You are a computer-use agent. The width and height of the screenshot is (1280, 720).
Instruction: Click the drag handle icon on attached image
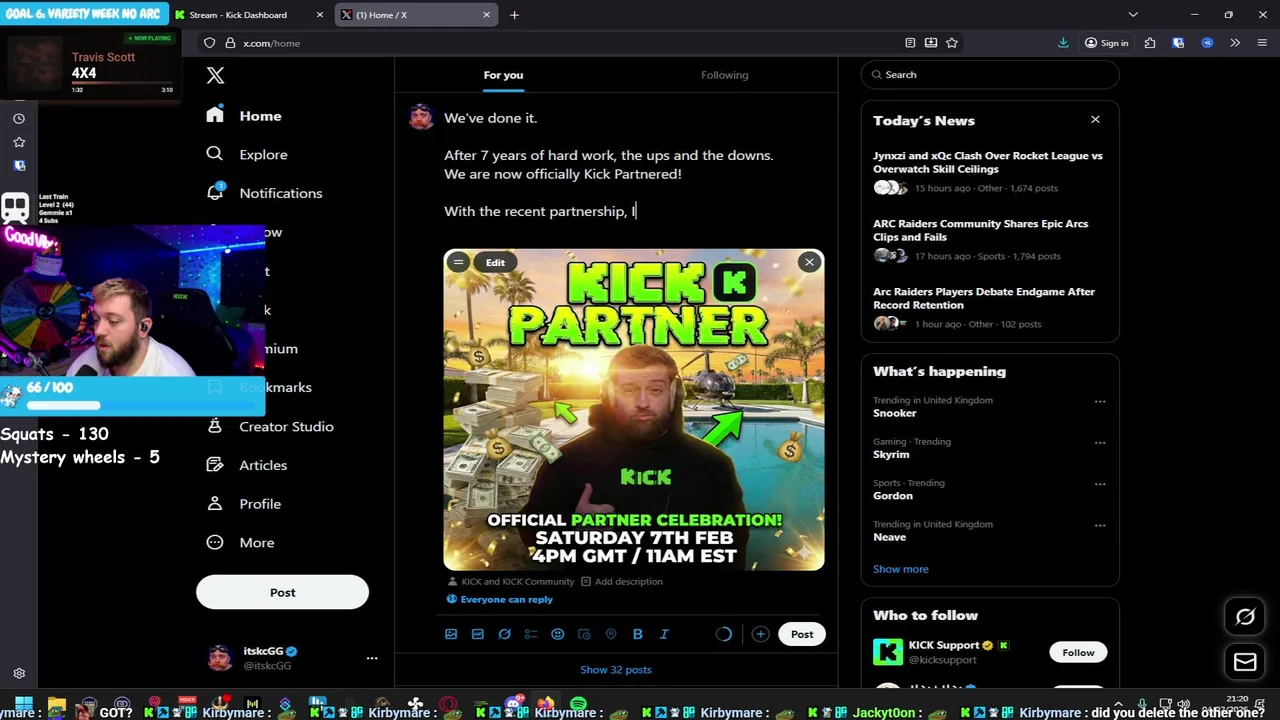(x=457, y=262)
